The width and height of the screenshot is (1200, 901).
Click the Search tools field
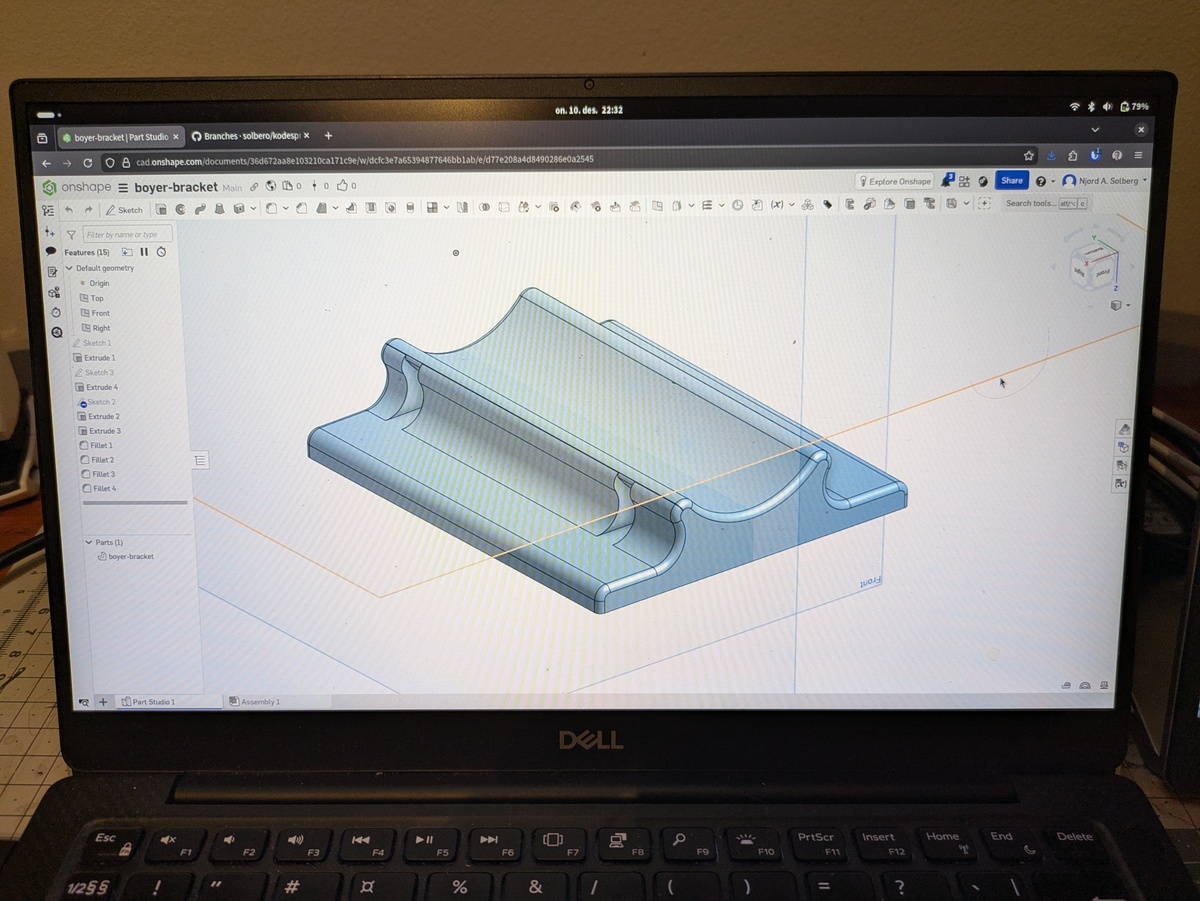tap(1045, 203)
